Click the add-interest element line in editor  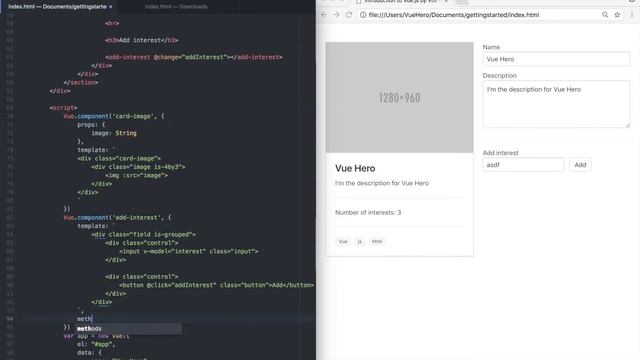(193, 57)
